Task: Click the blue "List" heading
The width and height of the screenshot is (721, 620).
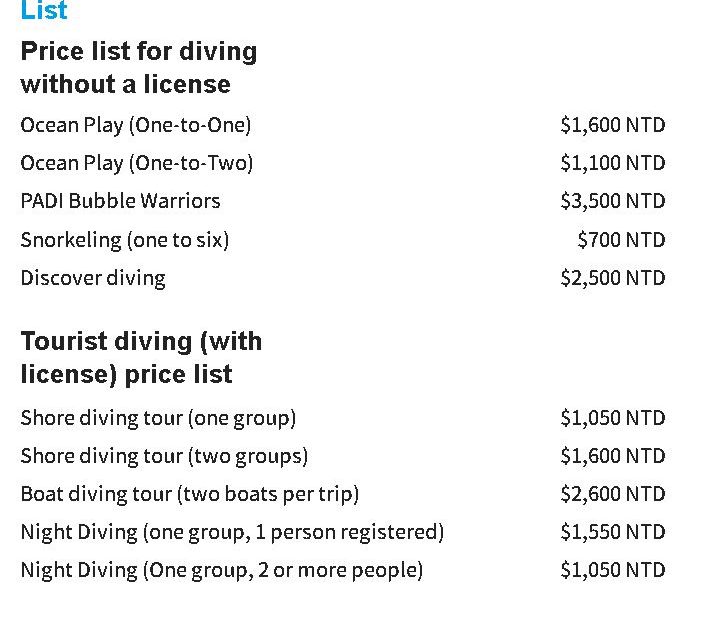Action: (44, 11)
